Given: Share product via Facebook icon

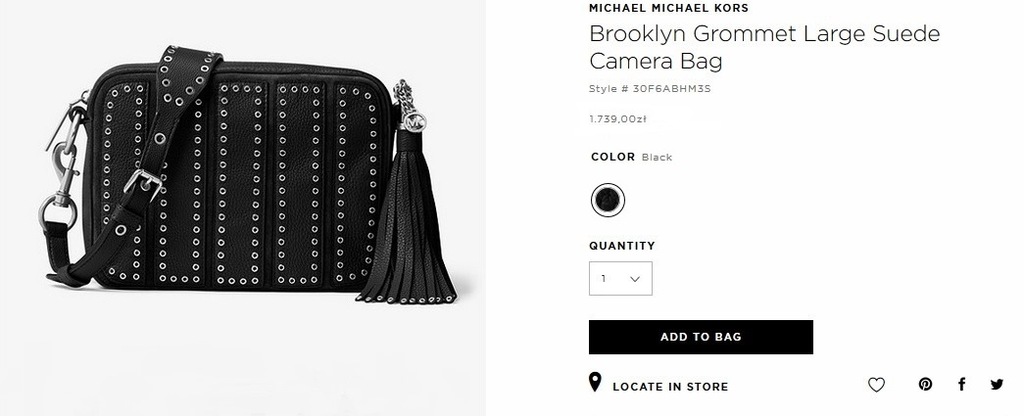Looking at the screenshot, I should [961, 384].
